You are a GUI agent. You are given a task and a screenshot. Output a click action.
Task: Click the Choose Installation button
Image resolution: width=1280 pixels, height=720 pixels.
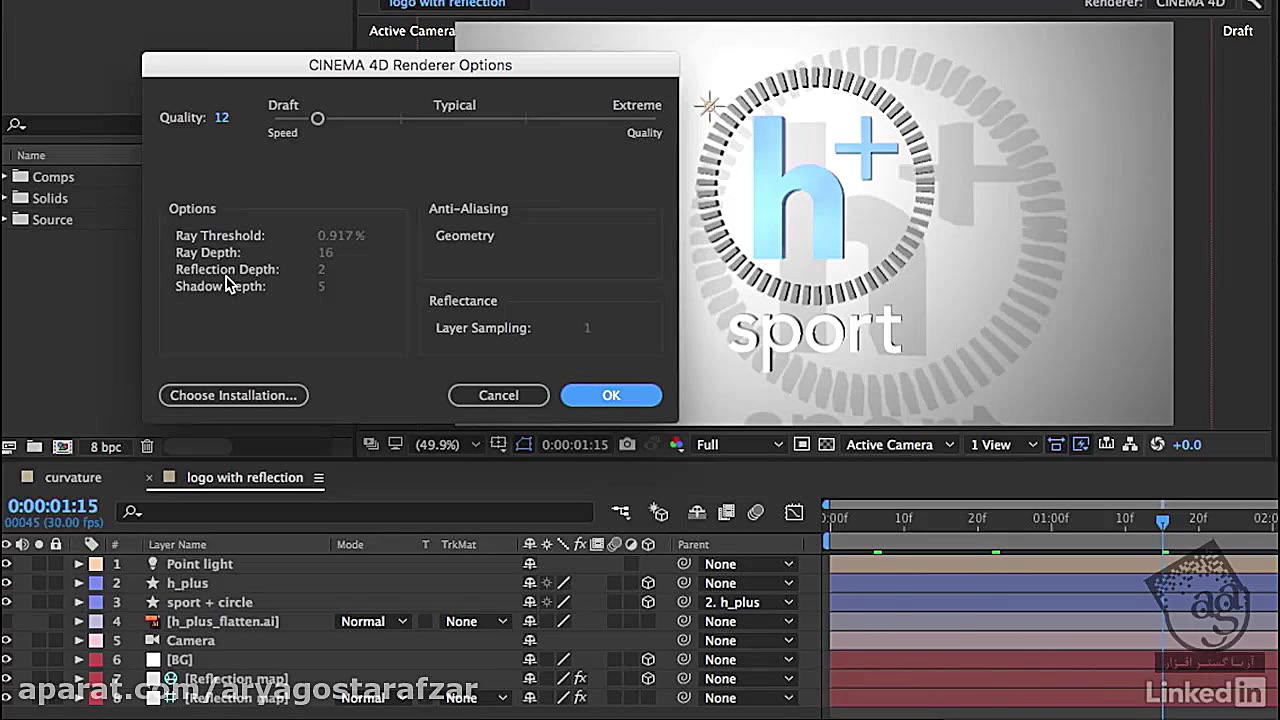(233, 395)
